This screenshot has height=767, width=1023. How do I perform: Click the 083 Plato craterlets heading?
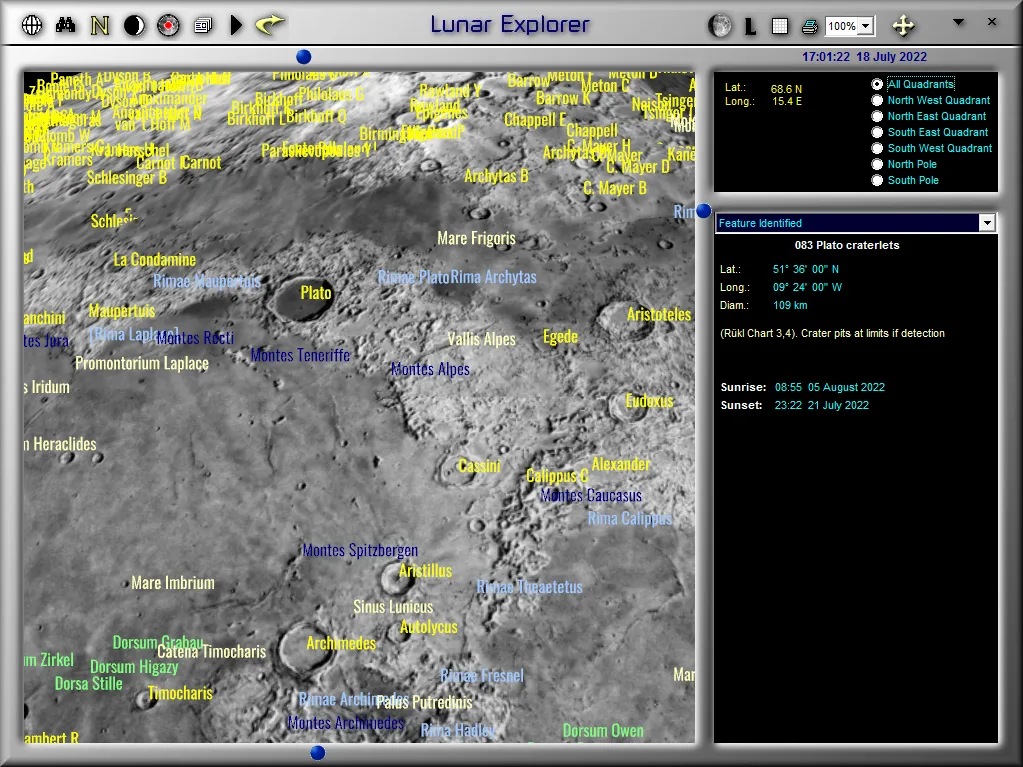(847, 245)
